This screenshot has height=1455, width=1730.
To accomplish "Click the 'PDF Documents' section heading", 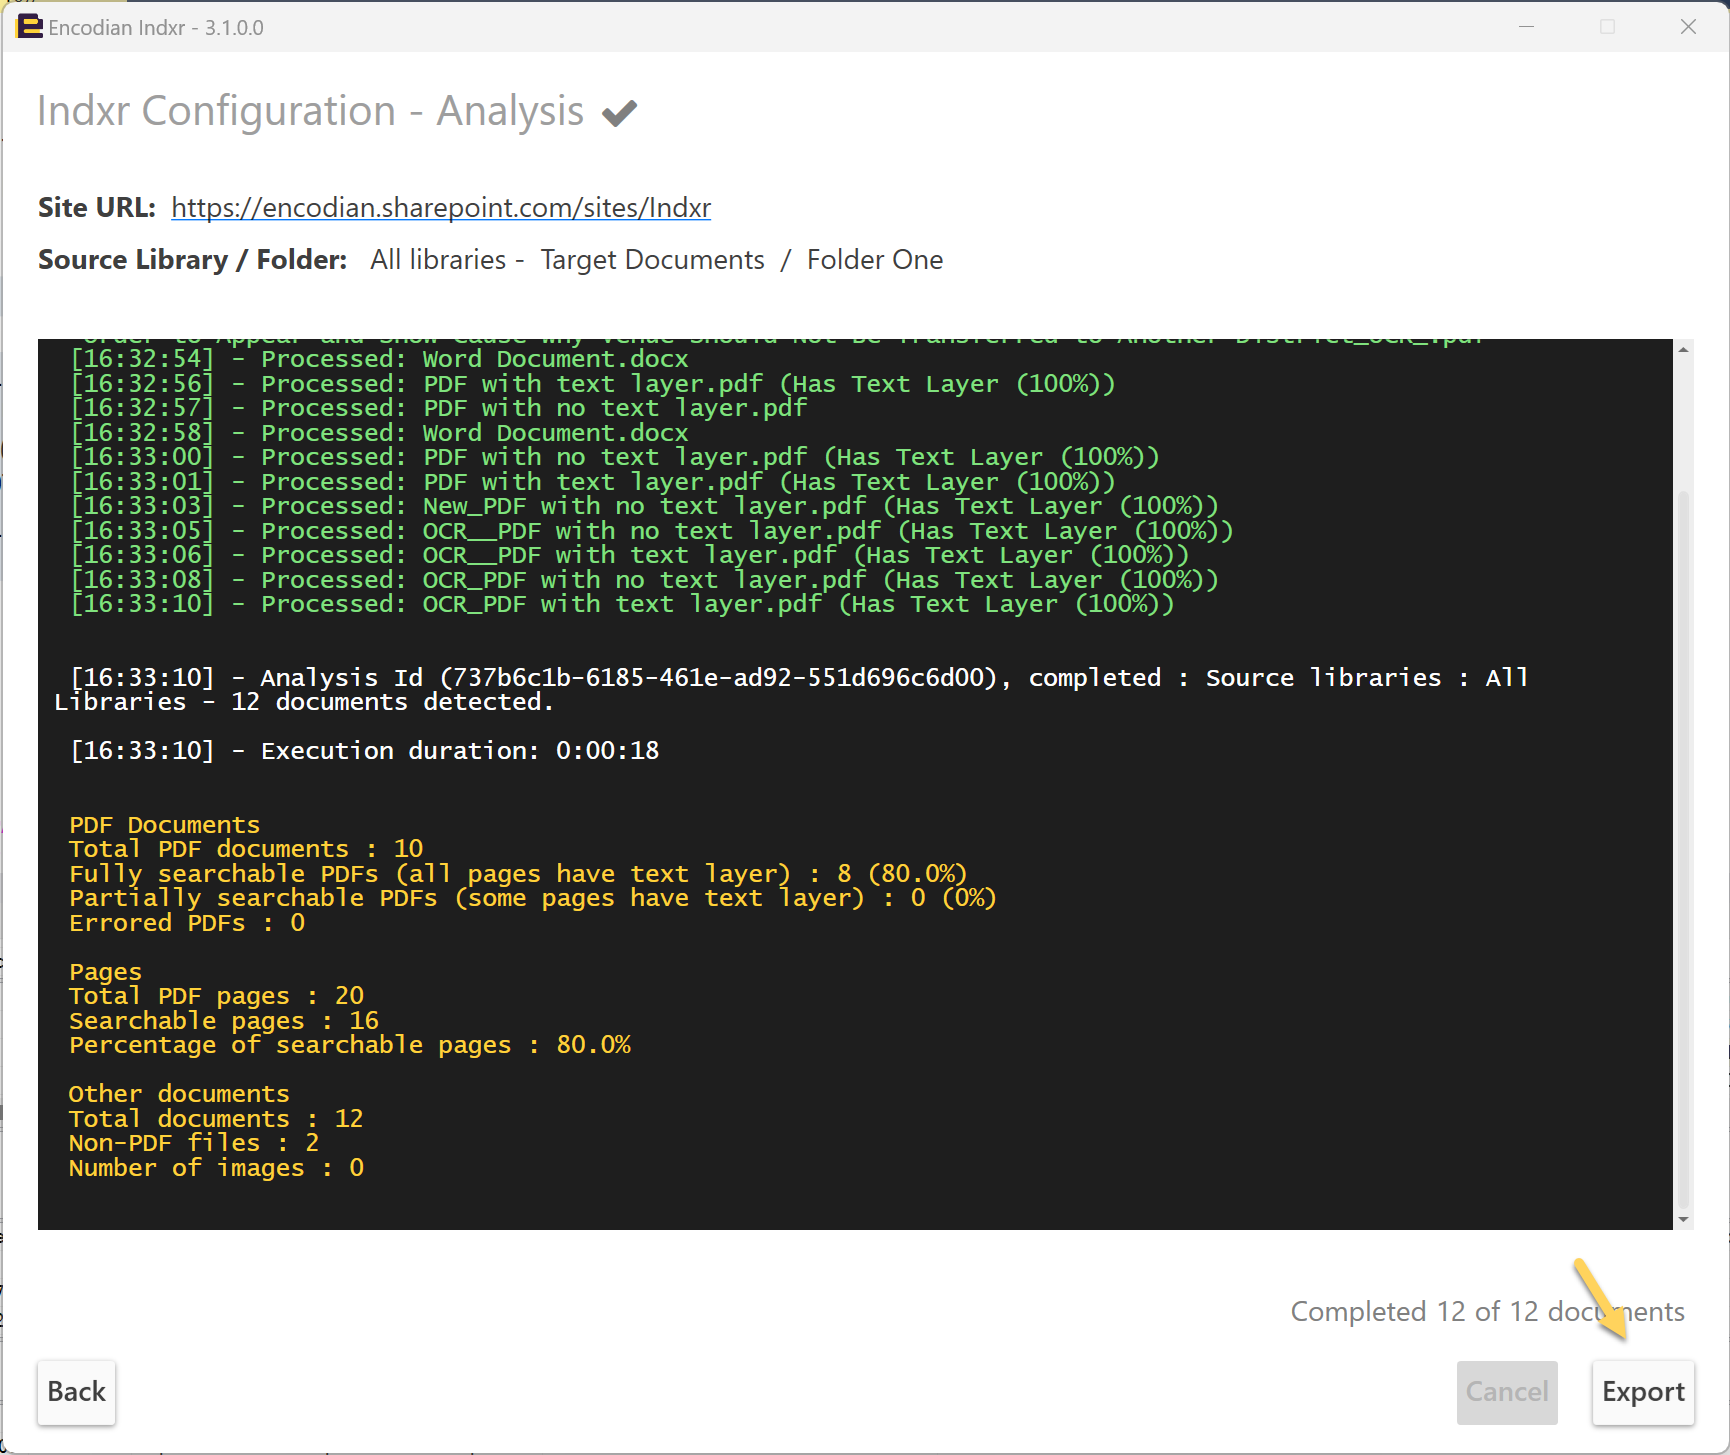I will (164, 825).
